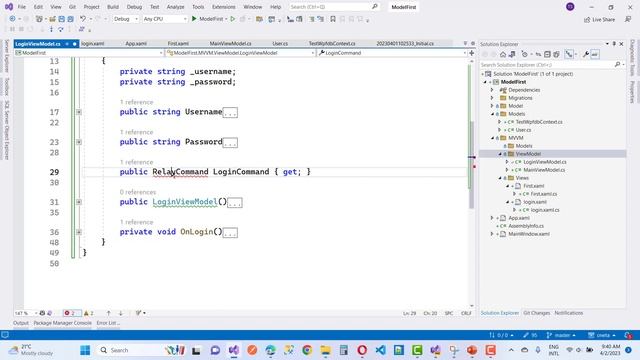Click the account avatar circle in title bar
The image size is (640, 360).
[x=570, y=7]
